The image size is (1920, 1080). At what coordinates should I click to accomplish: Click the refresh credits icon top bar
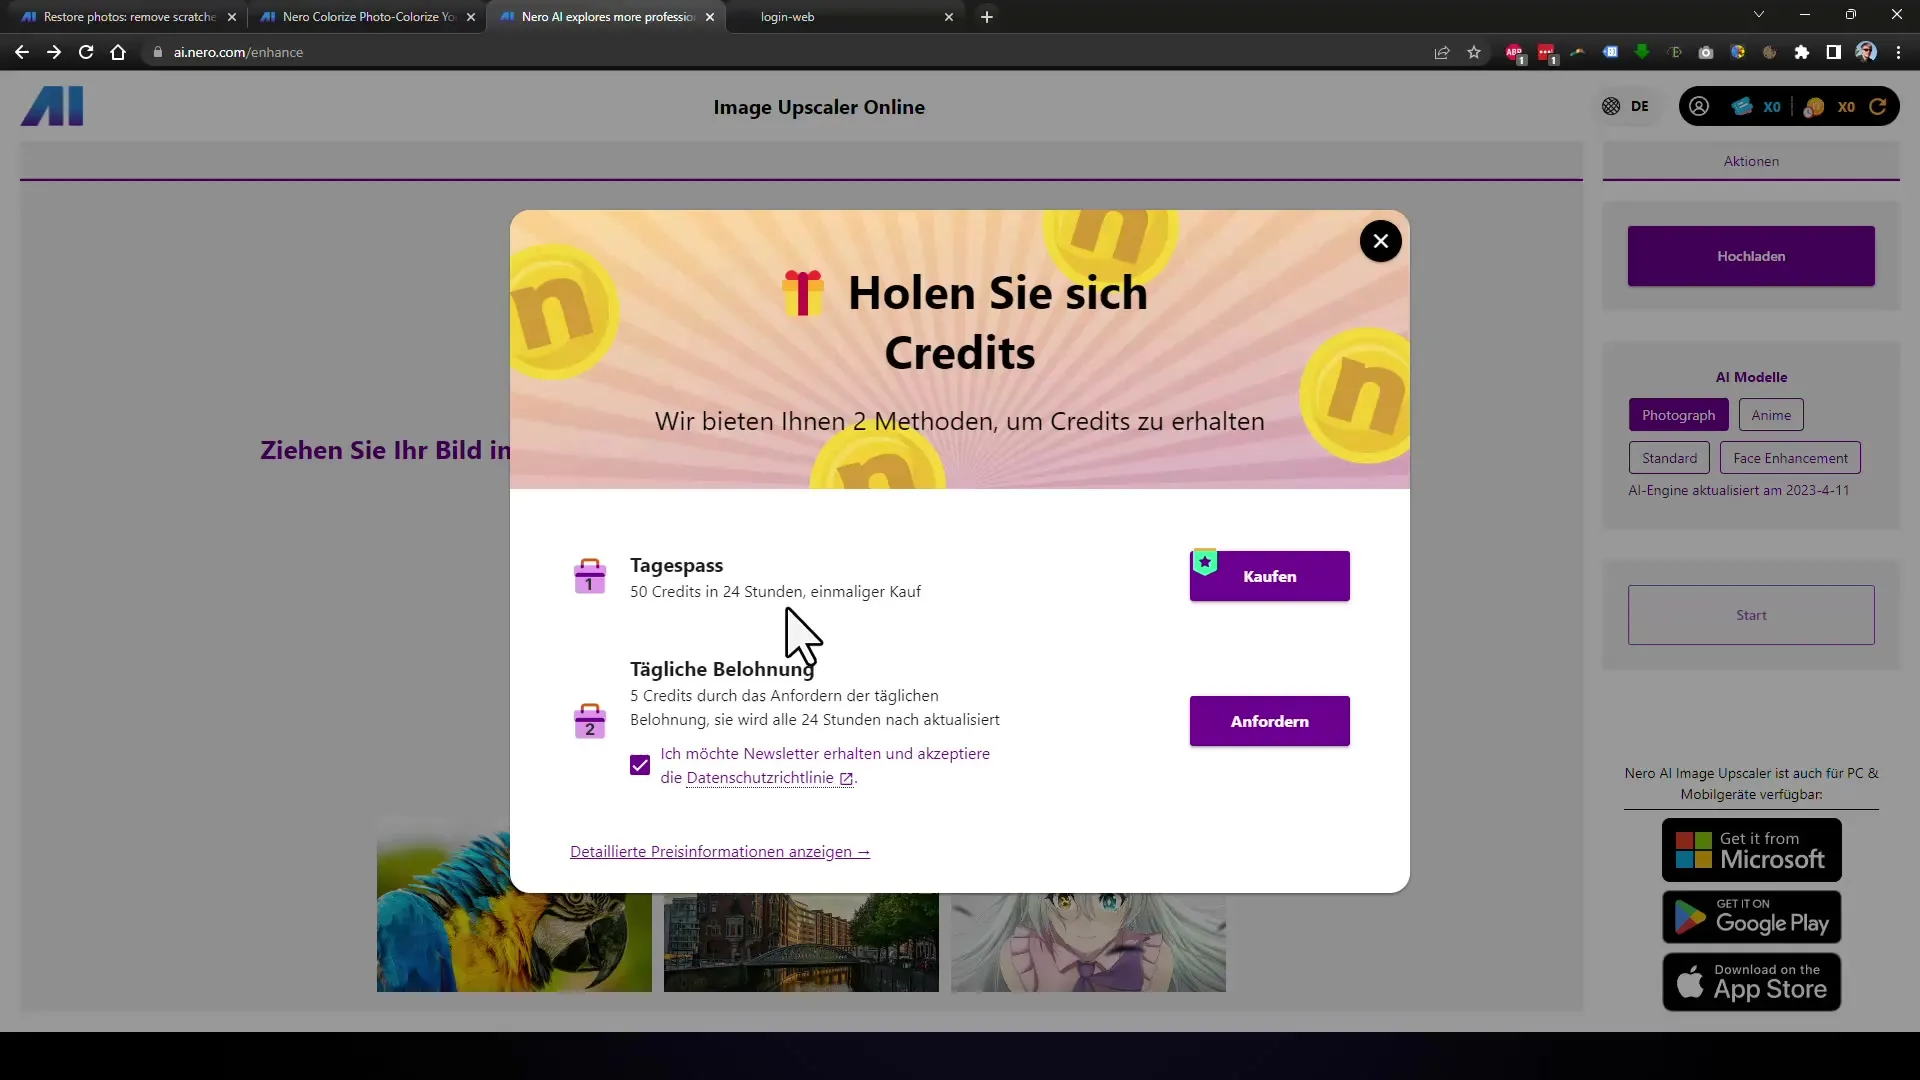[1880, 105]
